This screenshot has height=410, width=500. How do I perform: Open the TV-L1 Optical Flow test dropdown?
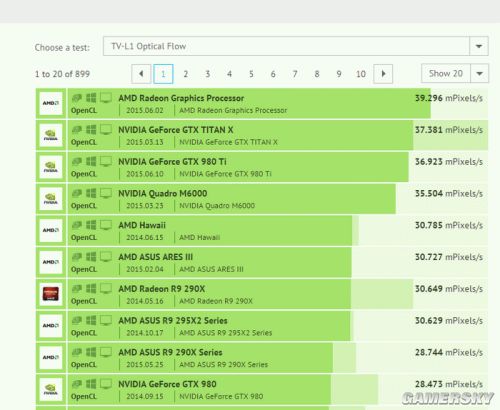pos(296,46)
